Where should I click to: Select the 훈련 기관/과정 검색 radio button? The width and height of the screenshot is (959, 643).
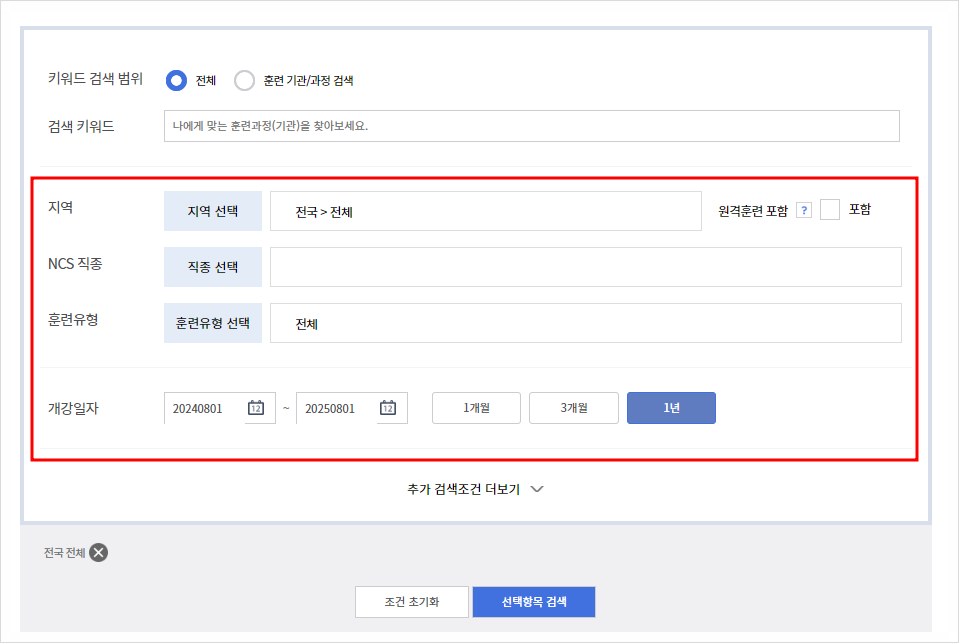tap(244, 80)
